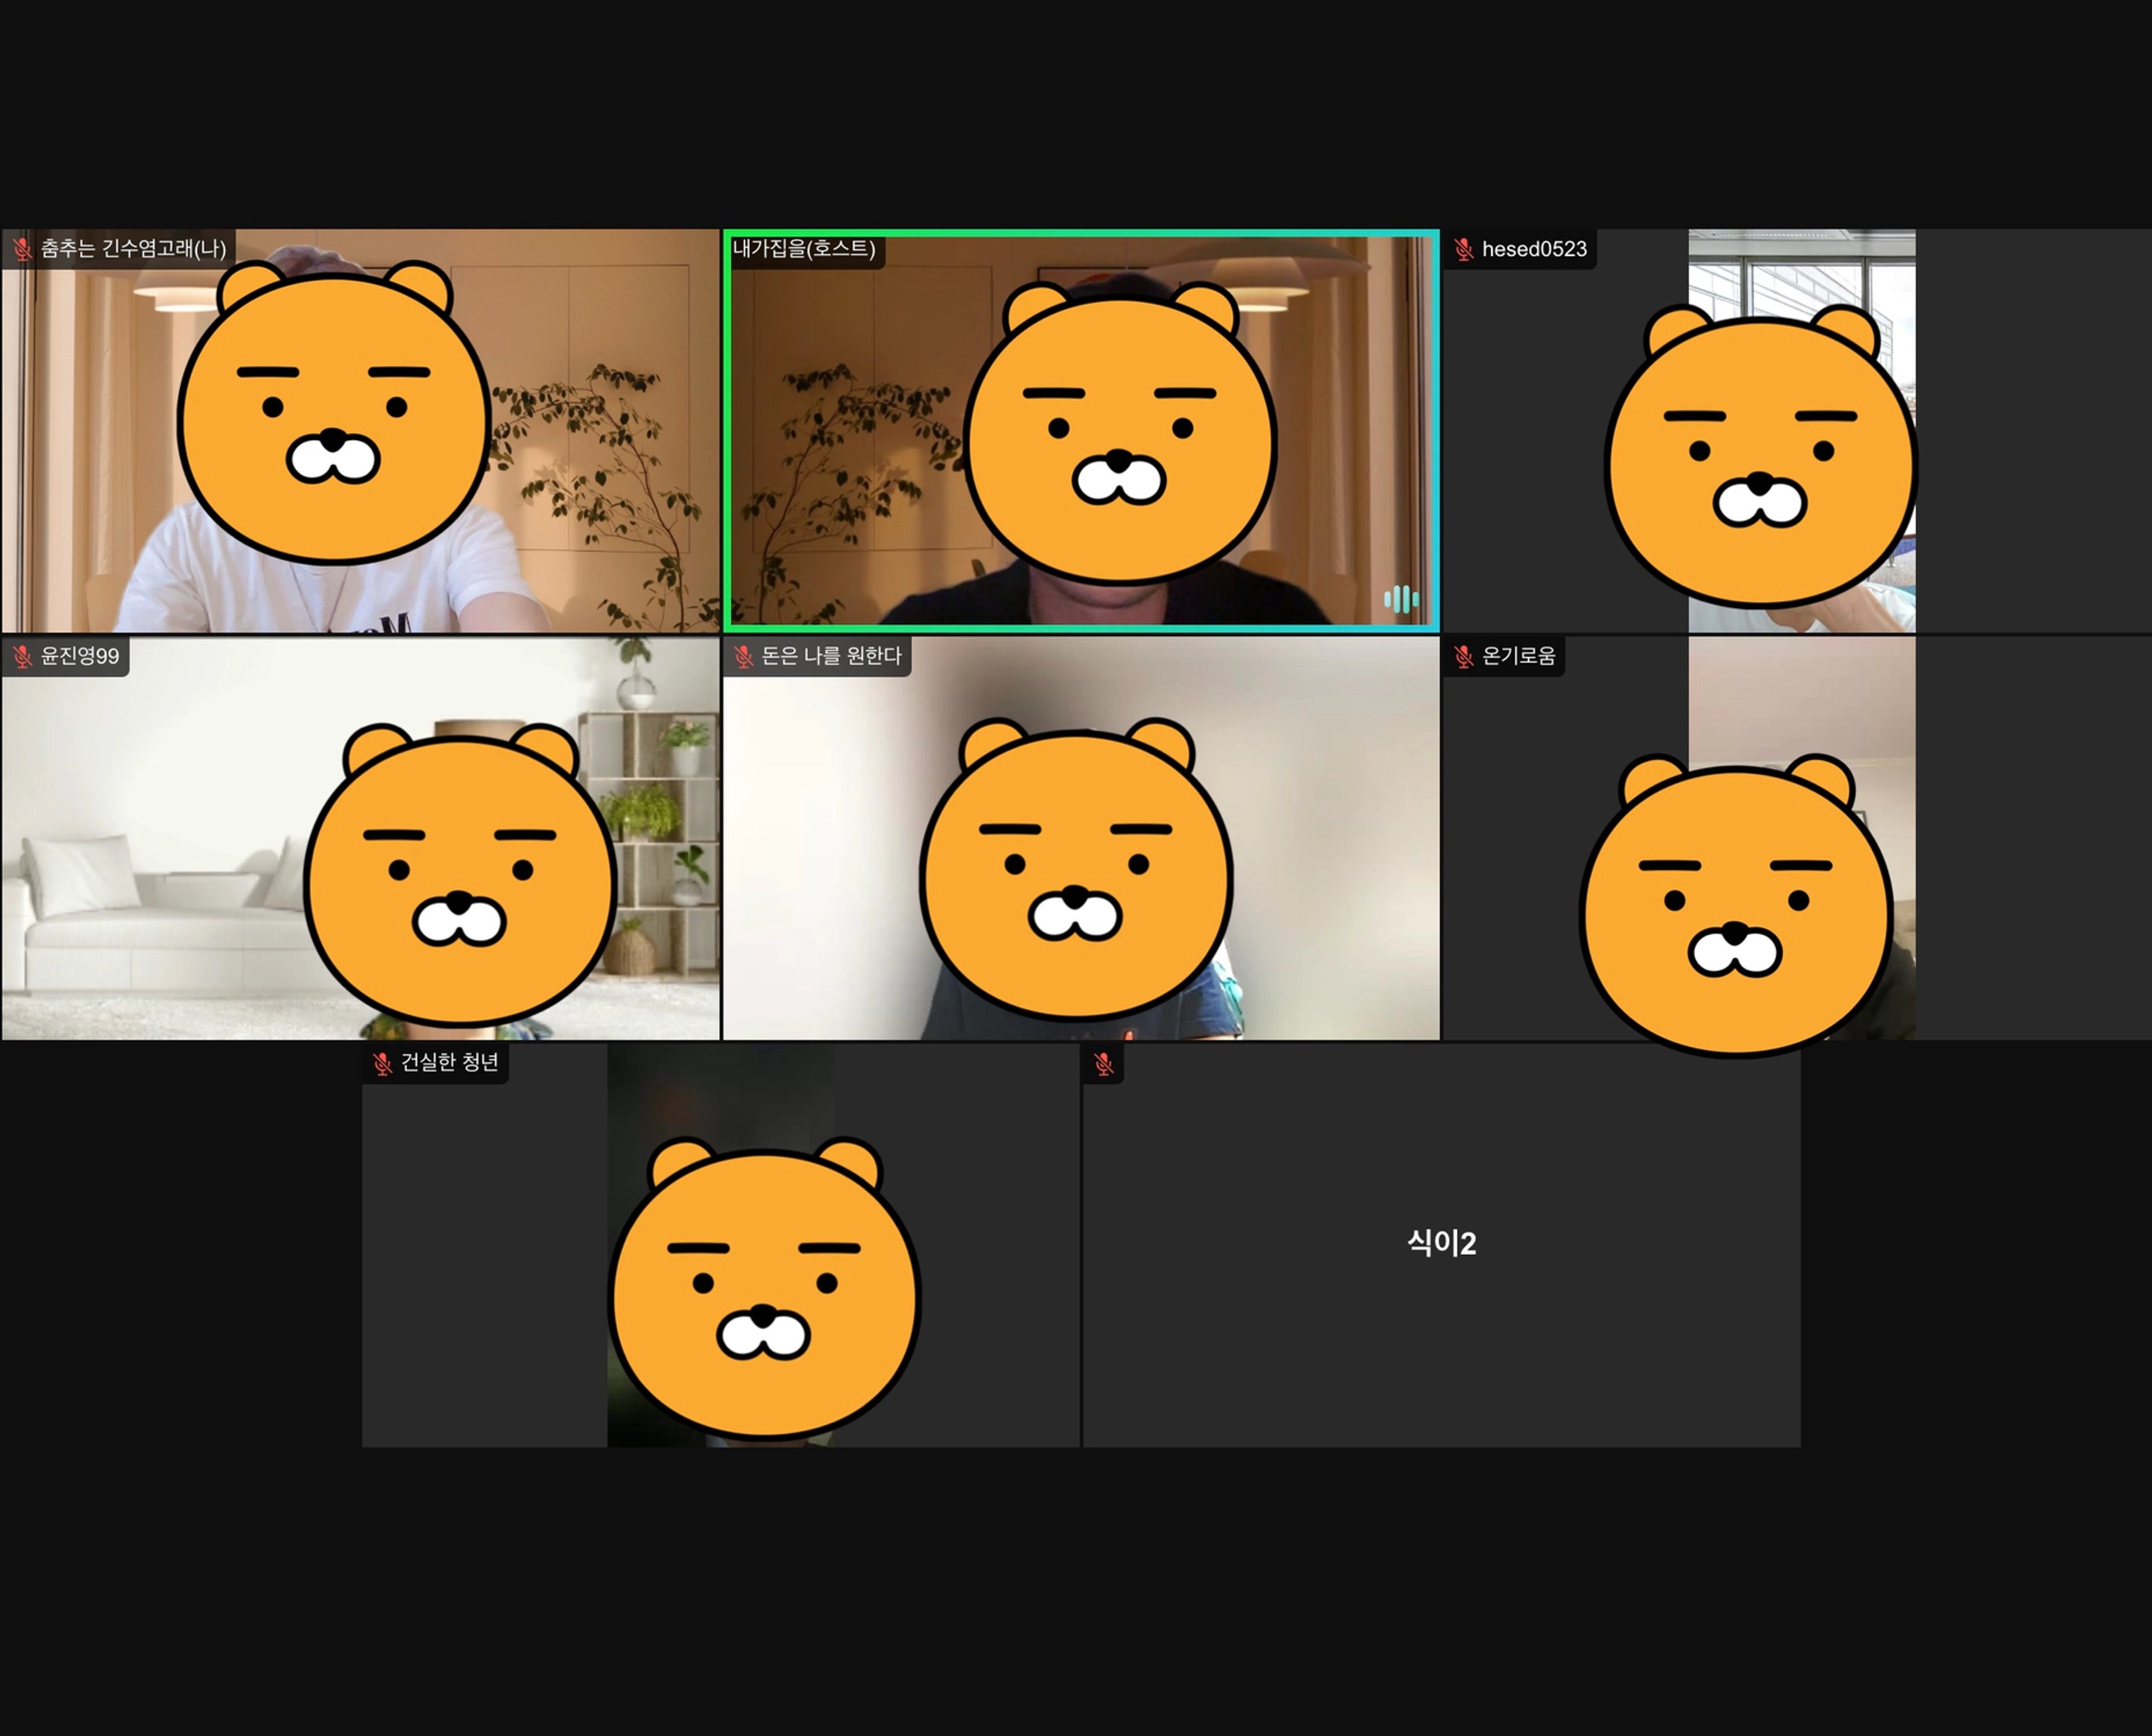Select video tile of 춤추는 긴수염고래(나)
The height and width of the screenshot is (1736, 2152).
click(360, 431)
